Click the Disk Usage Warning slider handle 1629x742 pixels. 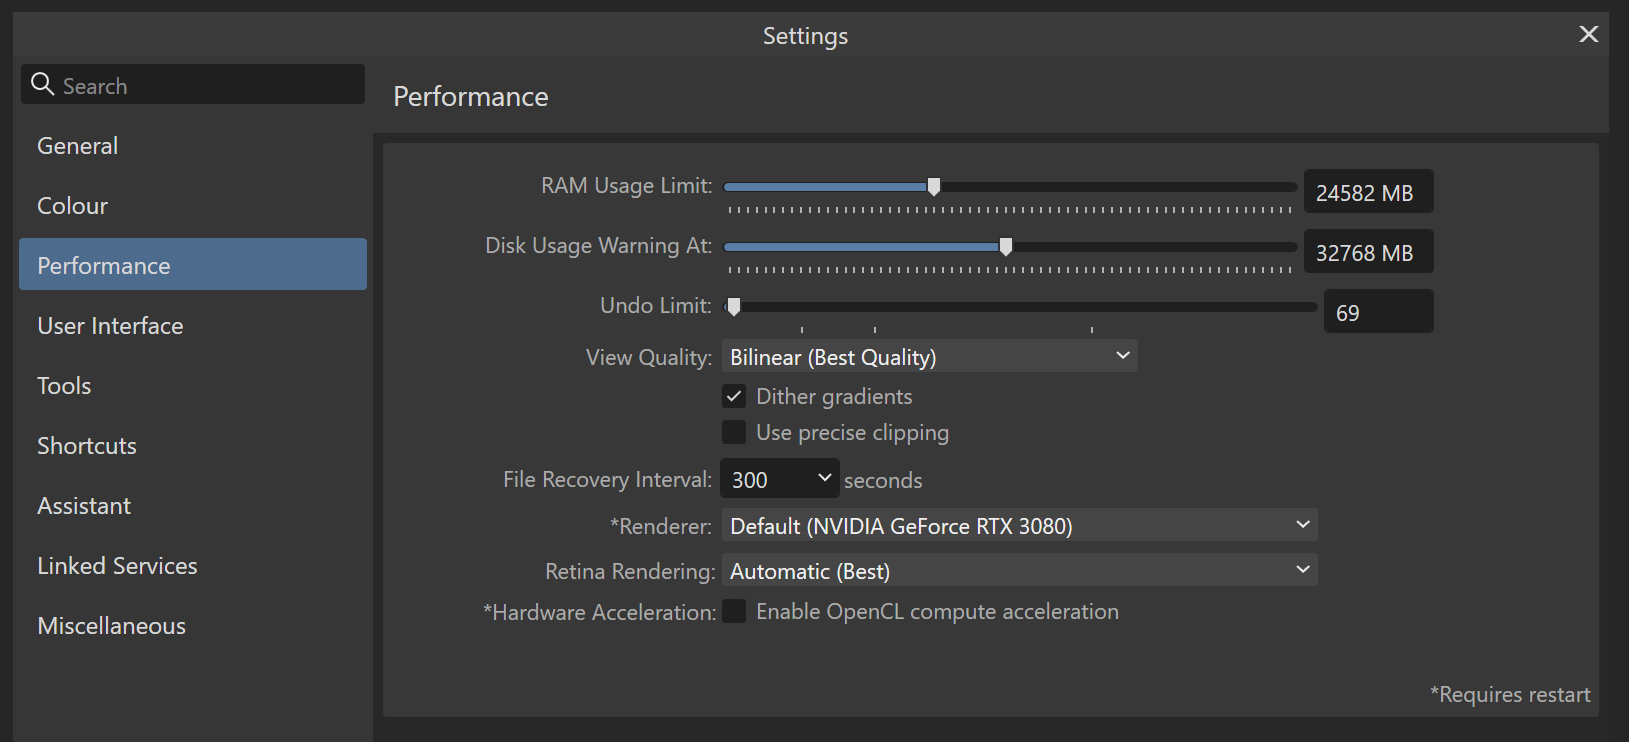tap(1006, 247)
